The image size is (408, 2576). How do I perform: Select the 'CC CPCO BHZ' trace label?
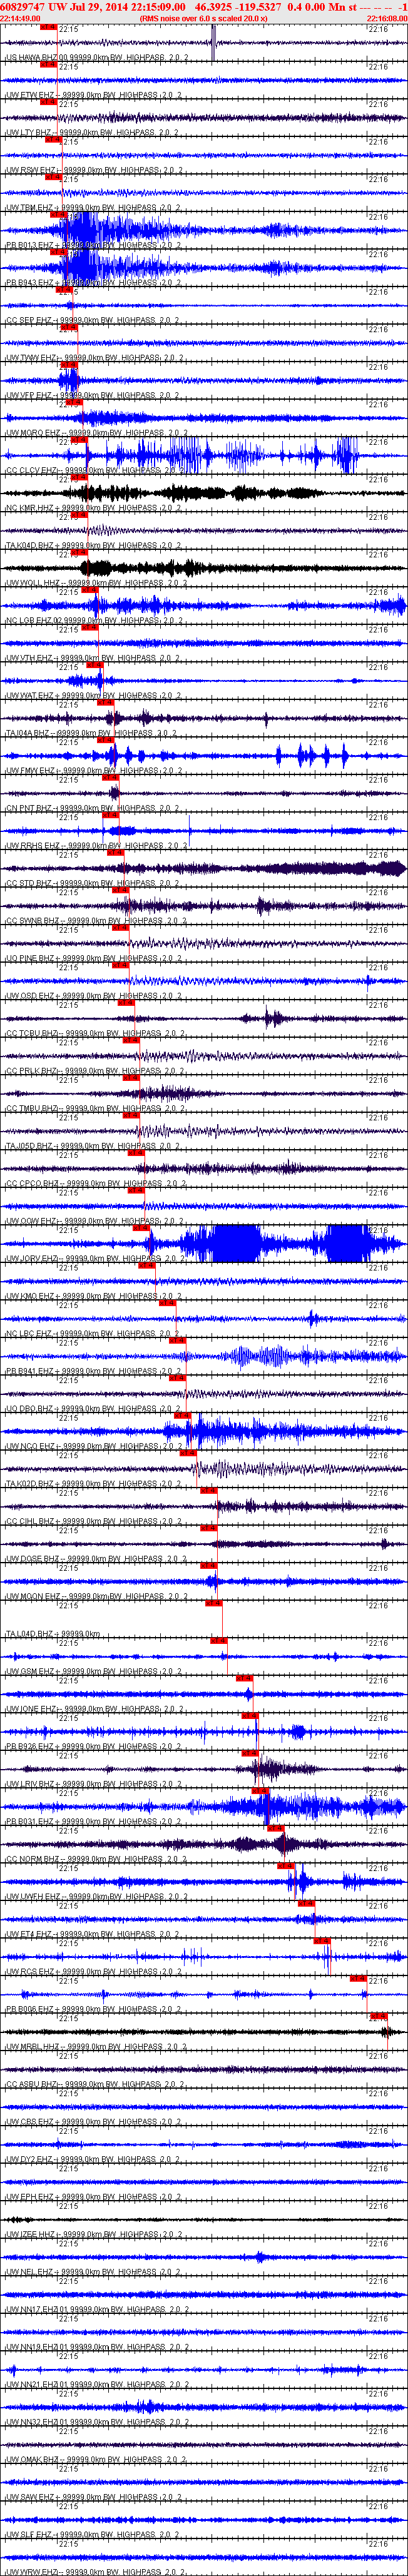point(31,1183)
